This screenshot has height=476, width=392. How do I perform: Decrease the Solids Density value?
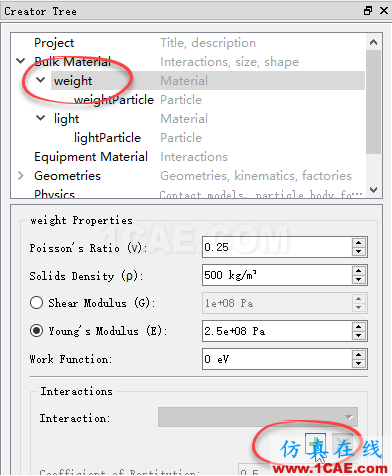[x=359, y=280]
